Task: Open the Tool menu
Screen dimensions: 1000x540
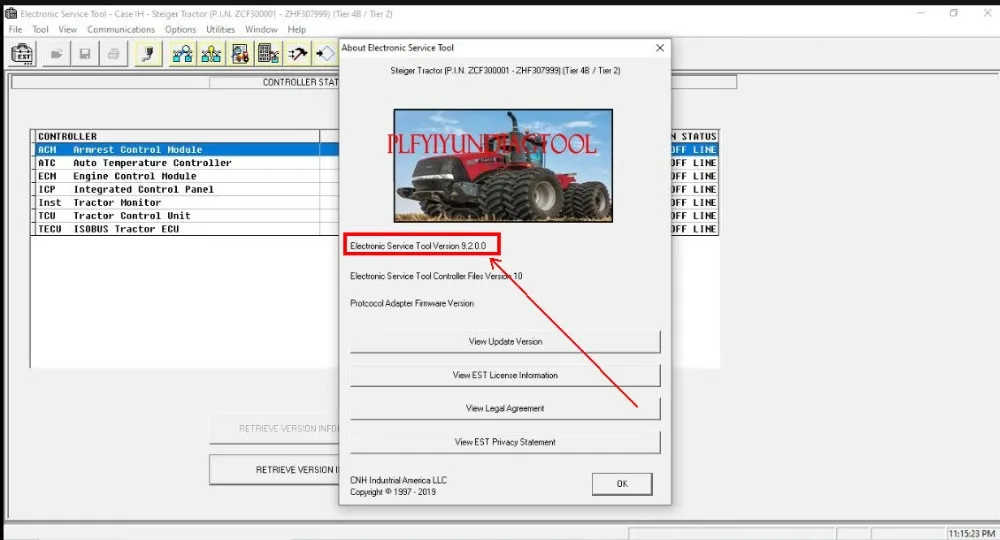Action: [40, 29]
